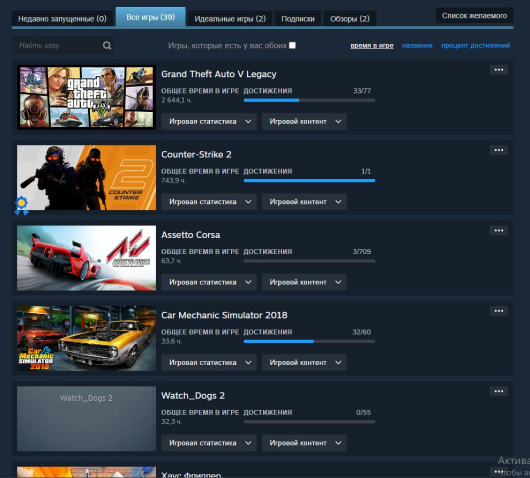Click the 33,6 ч. playtime value
This screenshot has width=530, height=478.
pyautogui.click(x=171, y=341)
